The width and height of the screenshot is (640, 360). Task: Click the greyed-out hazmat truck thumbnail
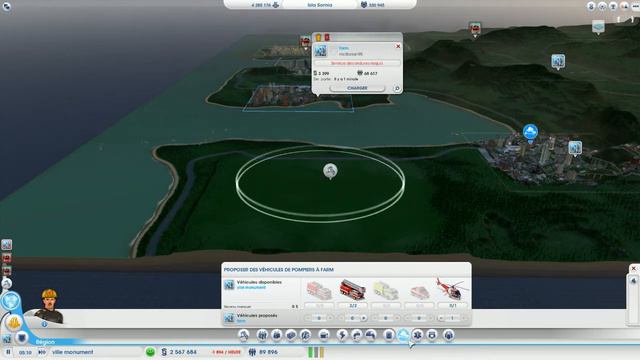[x=386, y=290]
